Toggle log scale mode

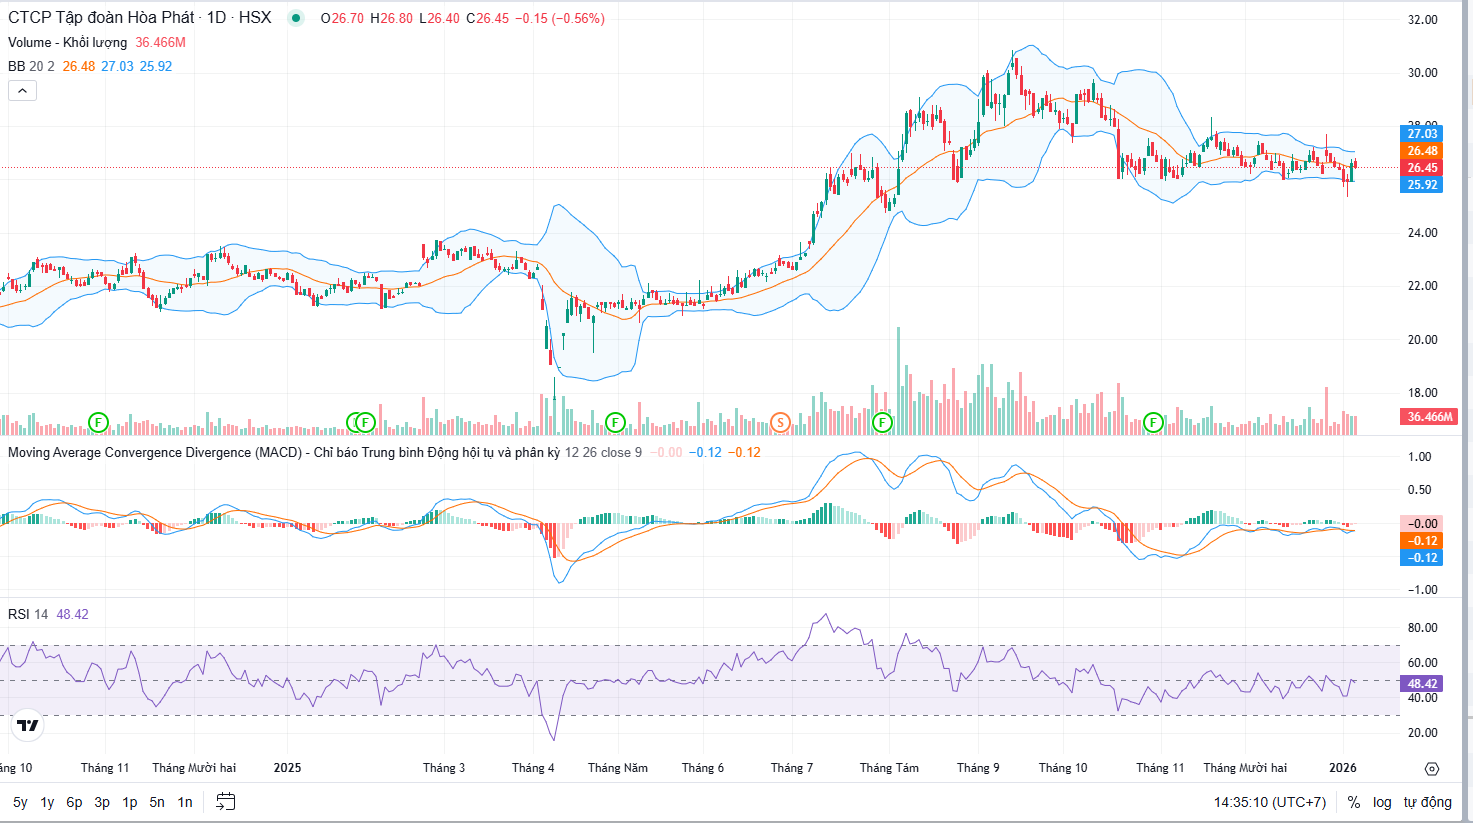tap(1382, 802)
